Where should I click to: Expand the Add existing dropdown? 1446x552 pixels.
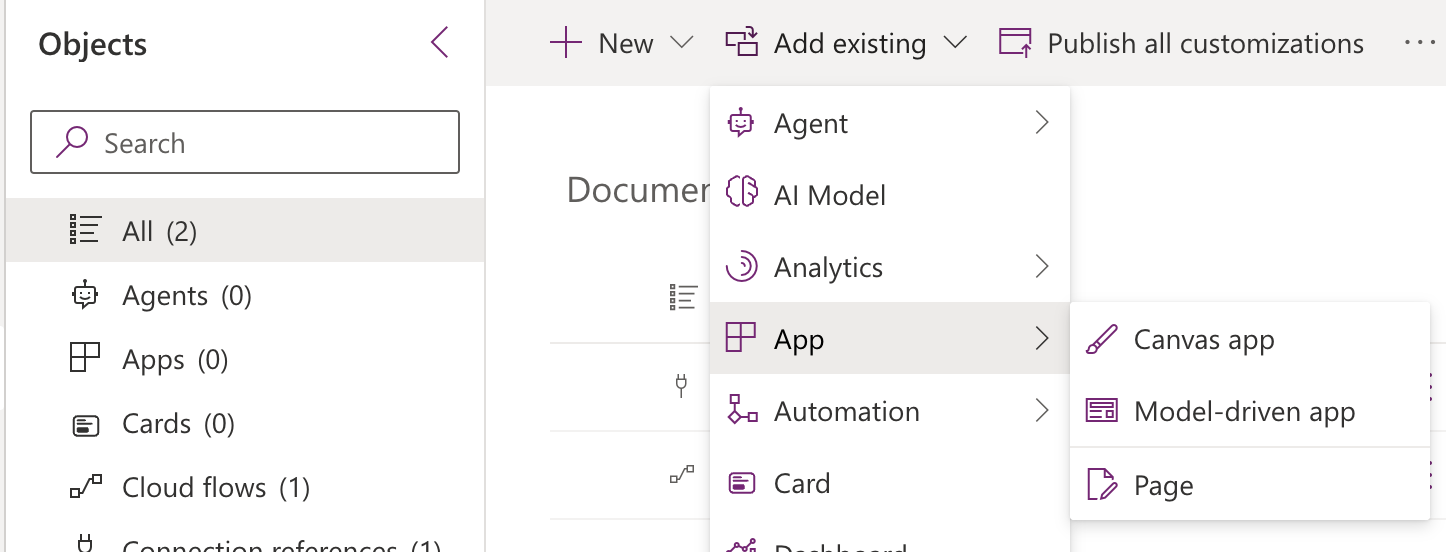coord(954,43)
